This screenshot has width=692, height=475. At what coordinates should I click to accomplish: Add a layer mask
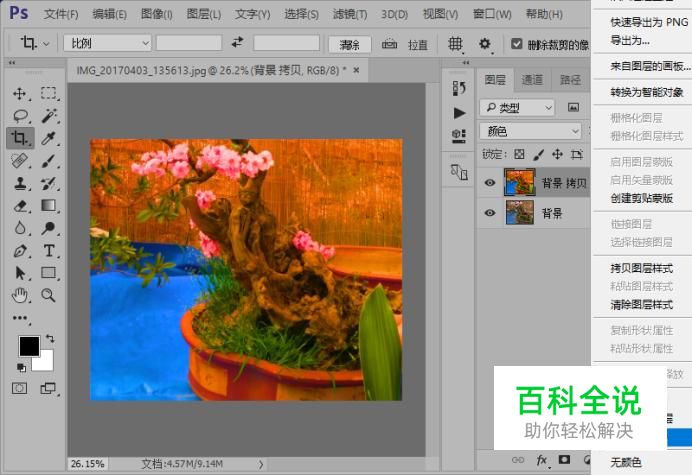(x=564, y=460)
